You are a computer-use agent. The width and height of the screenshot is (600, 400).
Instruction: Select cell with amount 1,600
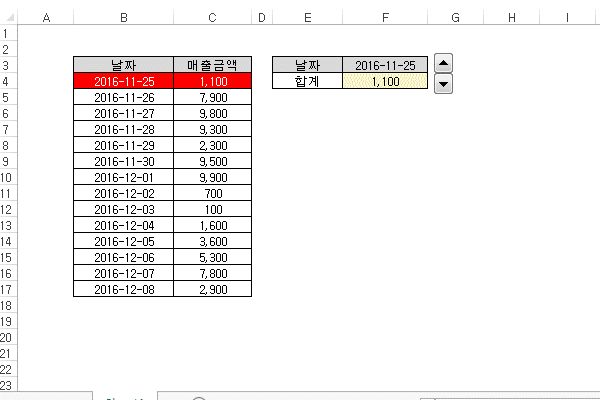(212, 225)
